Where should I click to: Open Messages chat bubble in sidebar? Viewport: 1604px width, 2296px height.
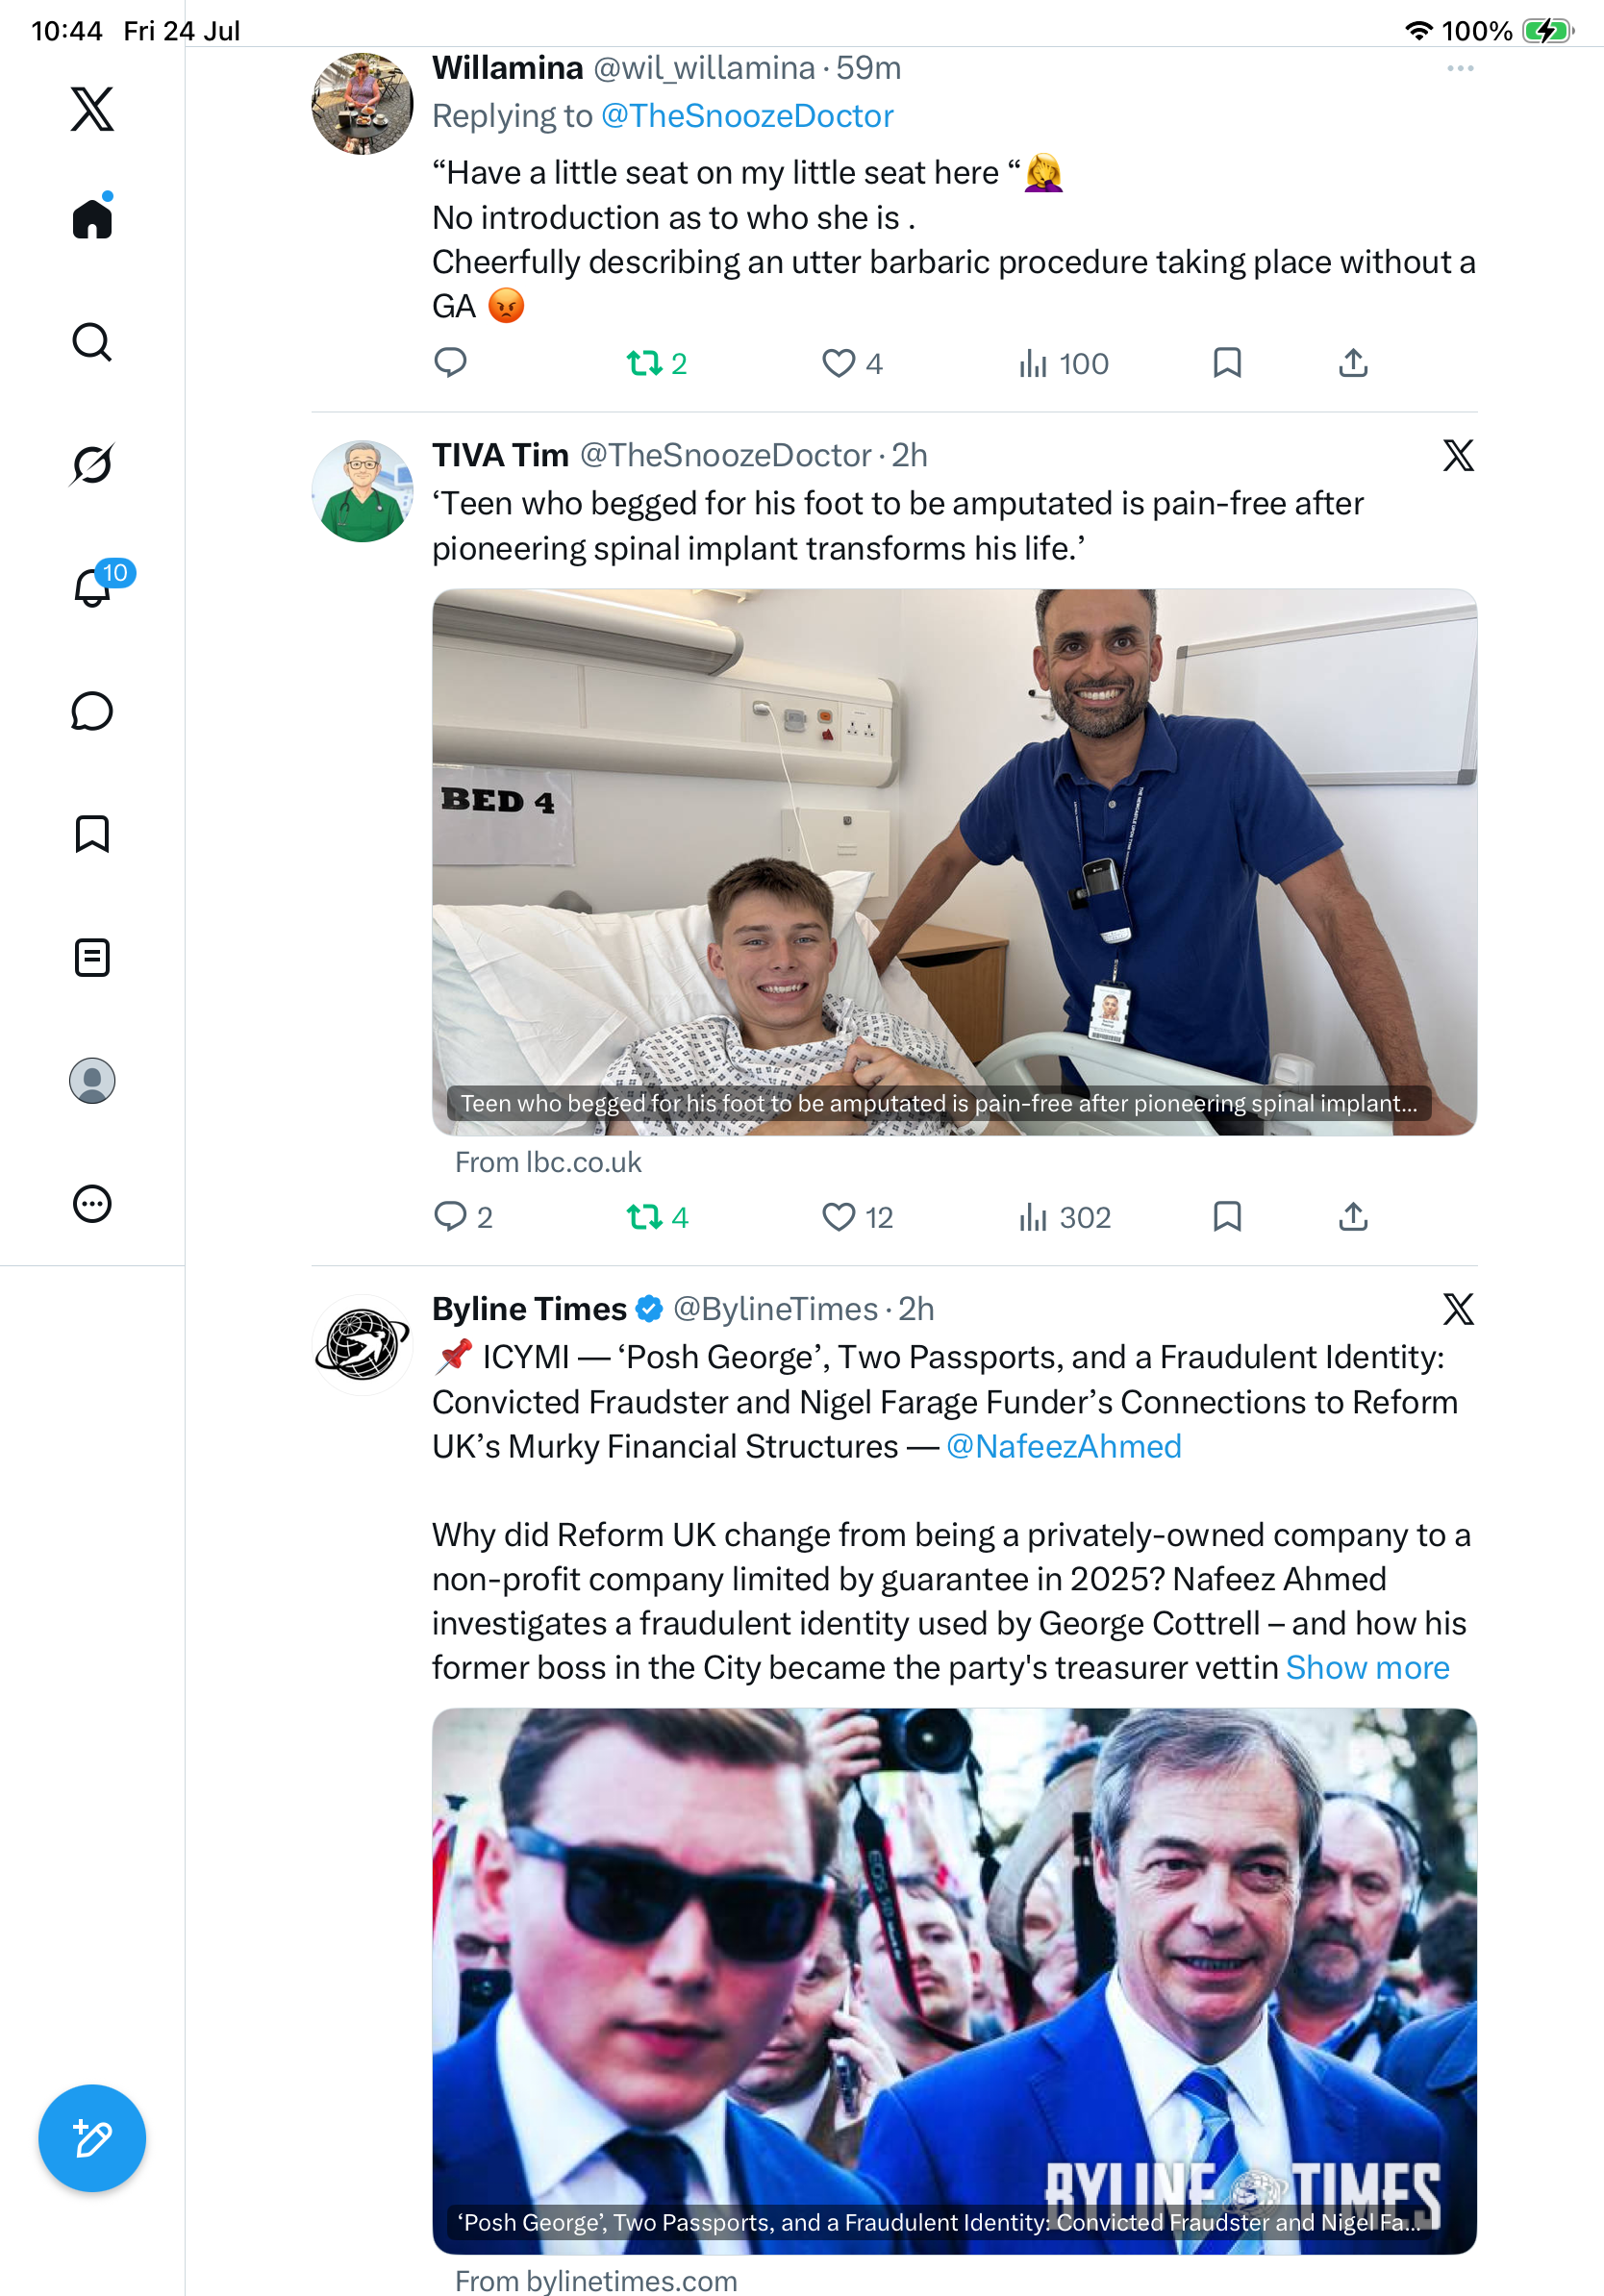pyautogui.click(x=92, y=711)
